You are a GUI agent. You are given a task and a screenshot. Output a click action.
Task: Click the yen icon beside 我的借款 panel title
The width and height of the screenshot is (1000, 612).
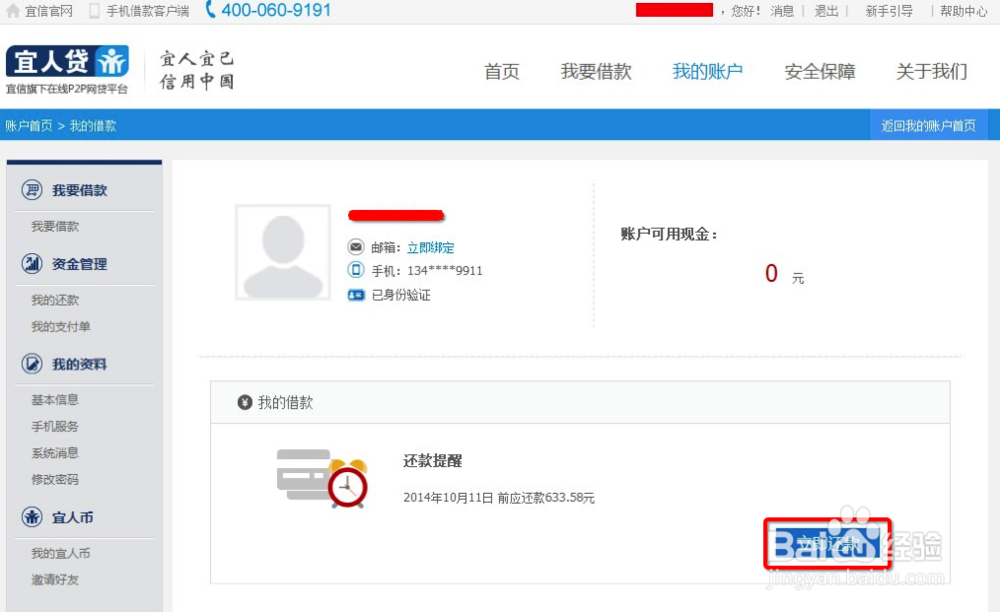click(245, 402)
